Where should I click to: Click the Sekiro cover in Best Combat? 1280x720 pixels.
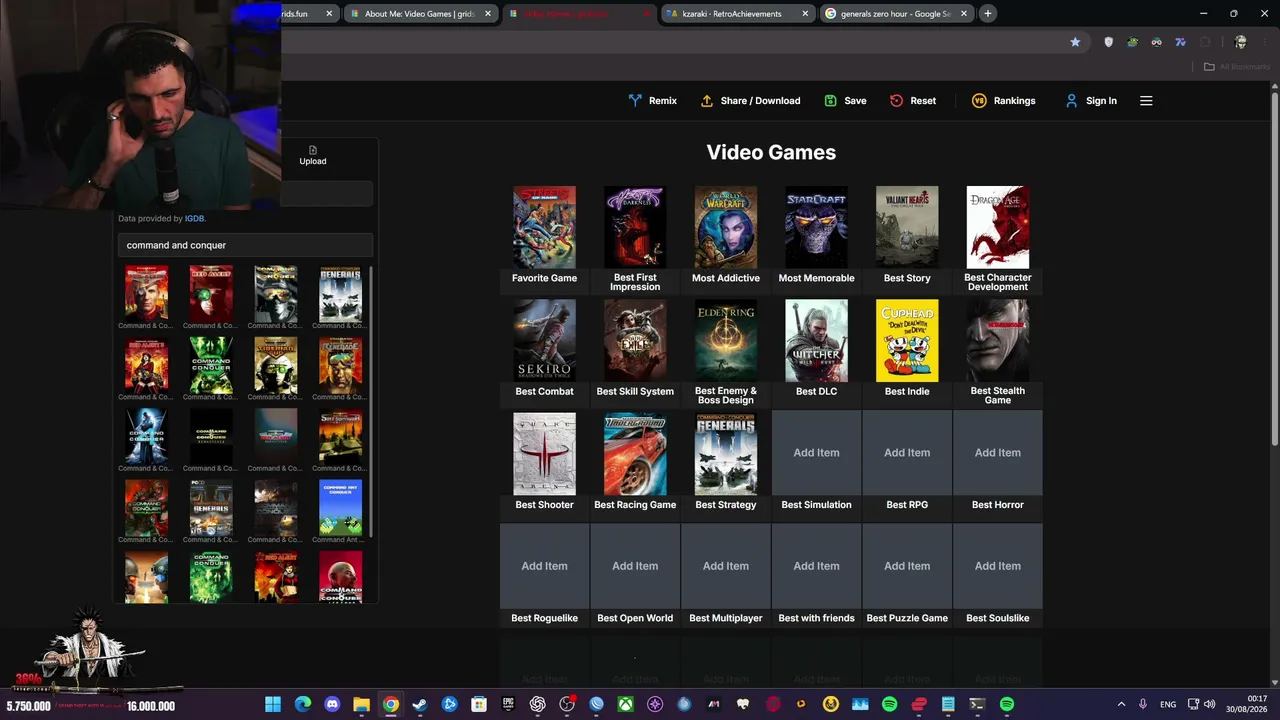point(544,340)
